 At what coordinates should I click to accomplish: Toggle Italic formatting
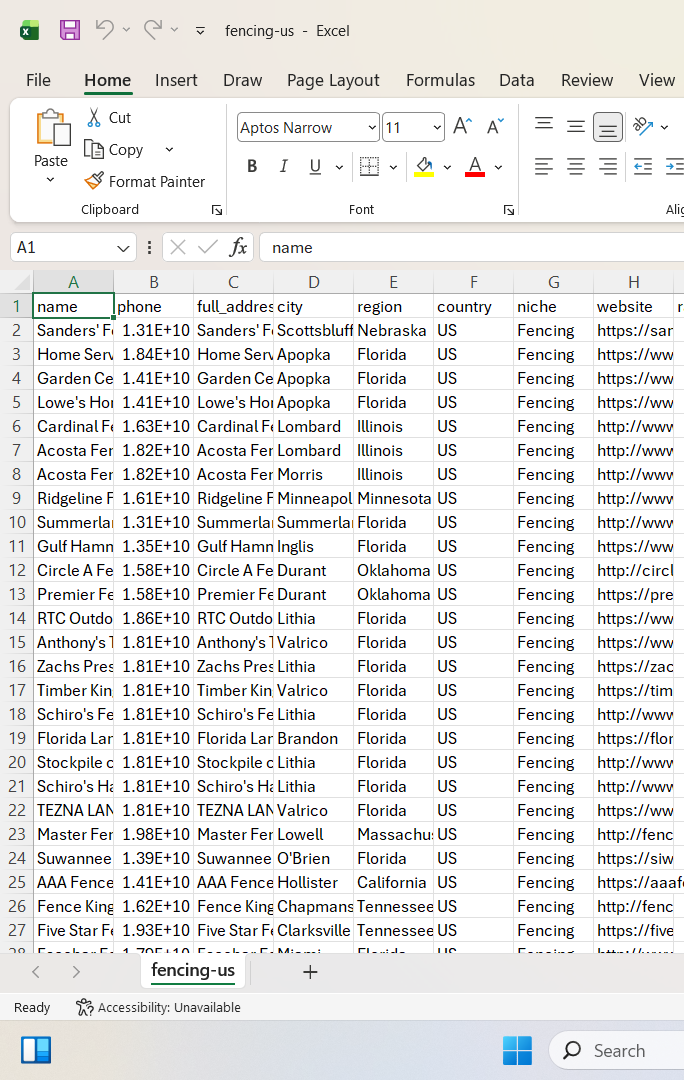point(283,167)
